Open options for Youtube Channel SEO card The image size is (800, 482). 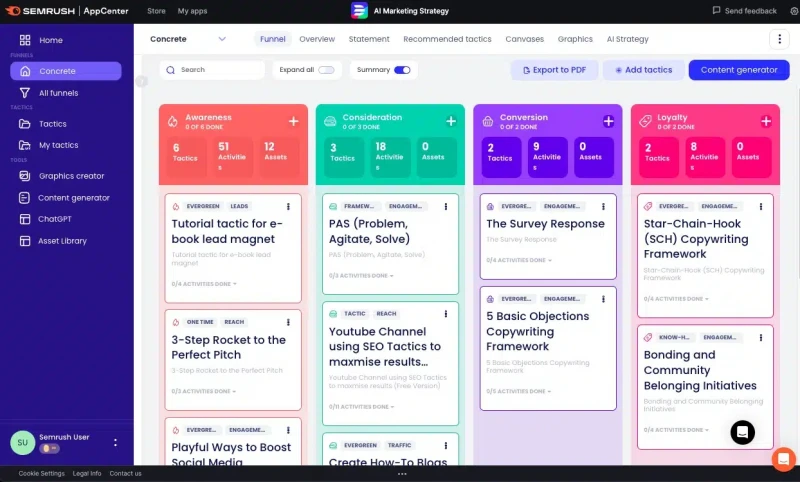click(x=446, y=314)
